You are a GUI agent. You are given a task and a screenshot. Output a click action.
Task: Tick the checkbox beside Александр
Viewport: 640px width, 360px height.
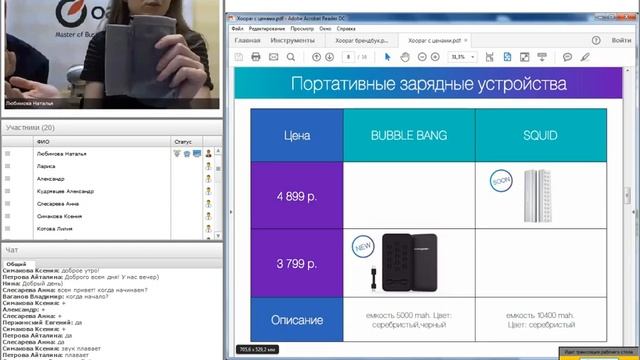coord(8,178)
